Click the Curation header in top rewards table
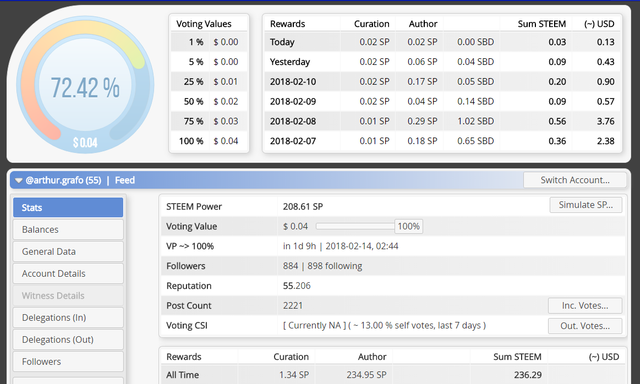Viewport: 640px width, 384px height. point(371,24)
